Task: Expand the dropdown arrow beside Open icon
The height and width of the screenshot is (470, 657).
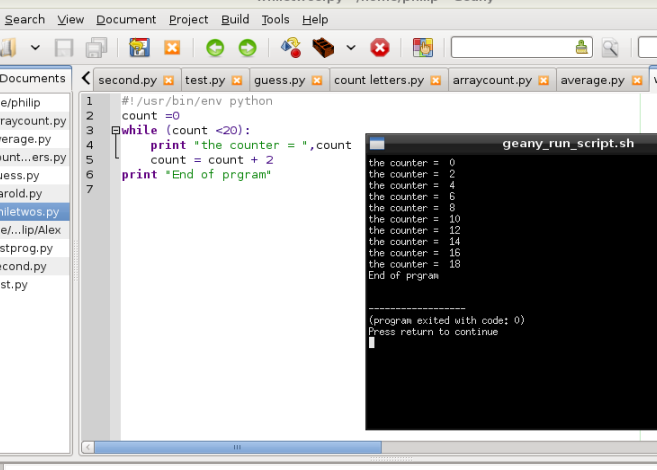Action: 35,47
